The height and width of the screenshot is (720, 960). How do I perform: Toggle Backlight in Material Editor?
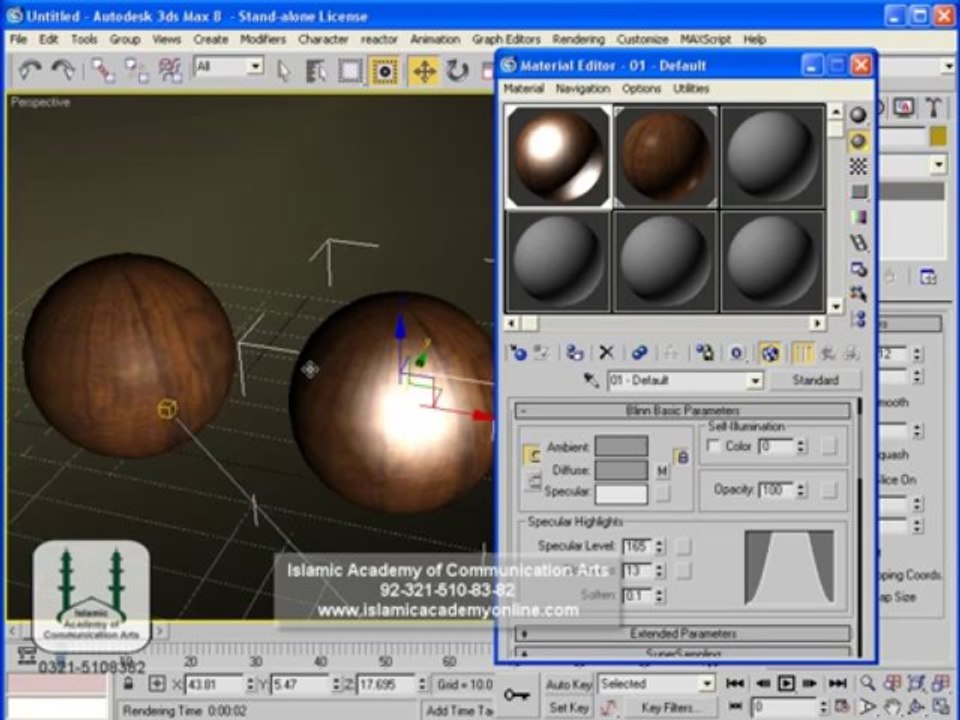(858, 141)
